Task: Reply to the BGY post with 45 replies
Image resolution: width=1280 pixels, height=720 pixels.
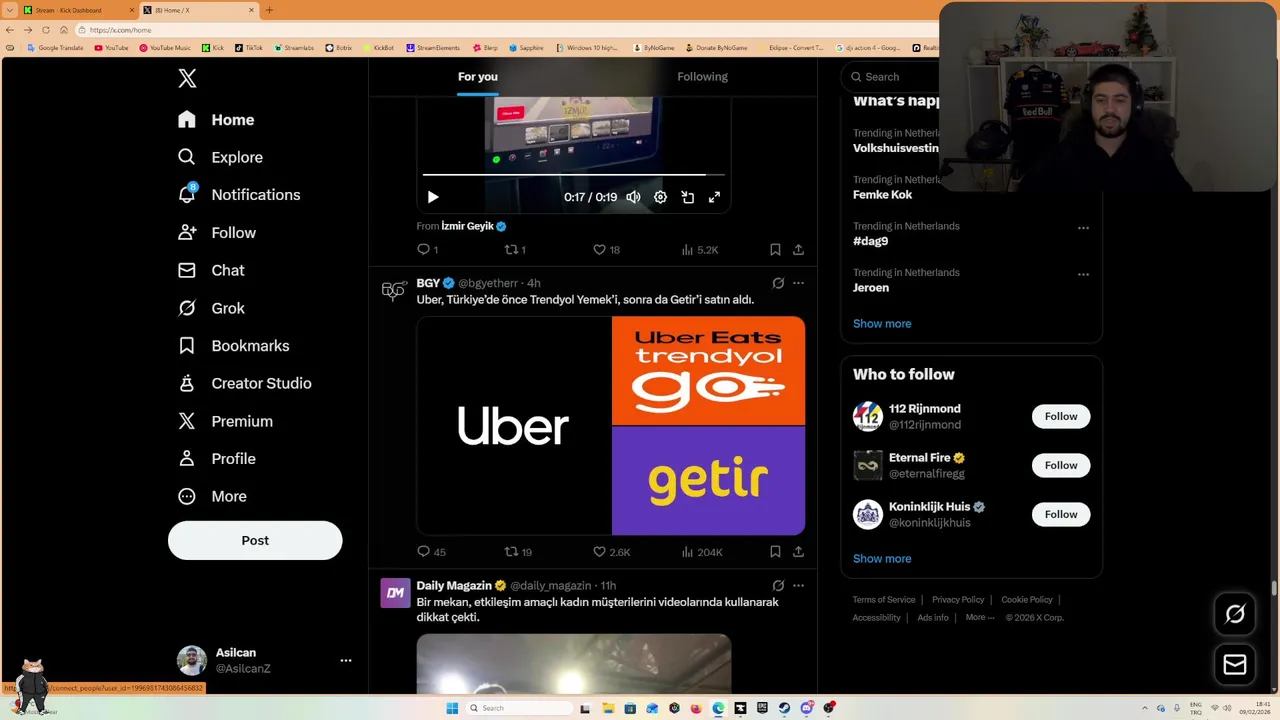Action: coord(432,552)
